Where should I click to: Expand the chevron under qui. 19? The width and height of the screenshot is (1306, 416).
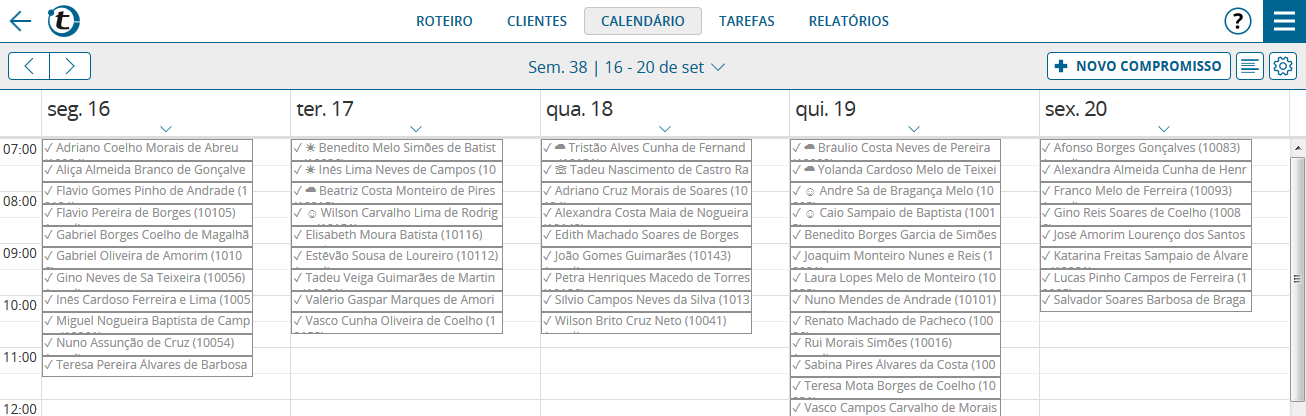pos(913,128)
